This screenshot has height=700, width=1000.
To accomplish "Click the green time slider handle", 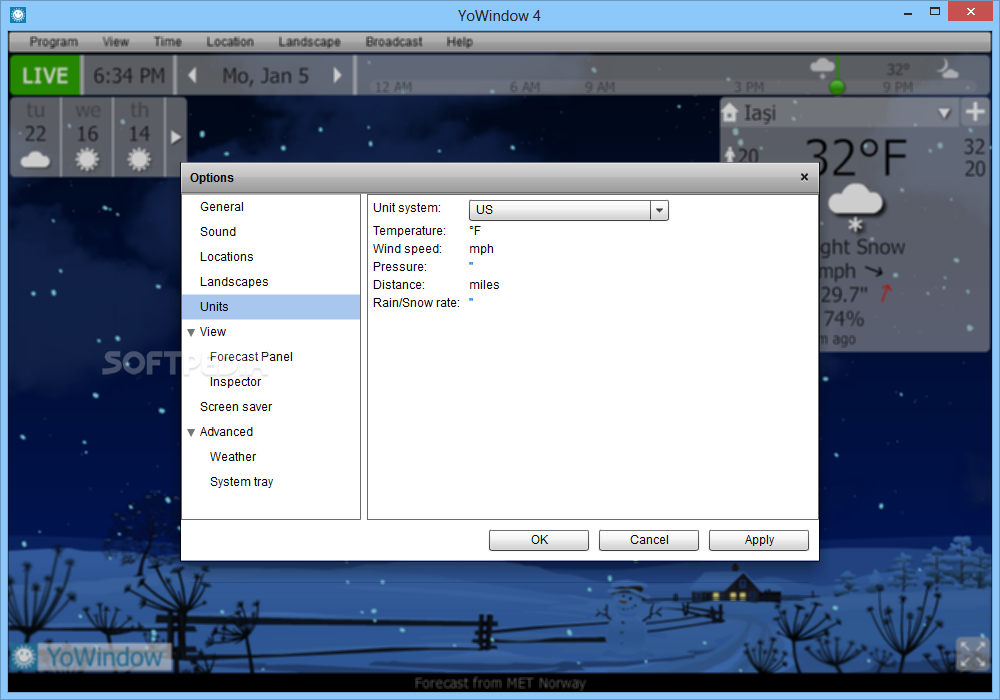I will (837, 86).
